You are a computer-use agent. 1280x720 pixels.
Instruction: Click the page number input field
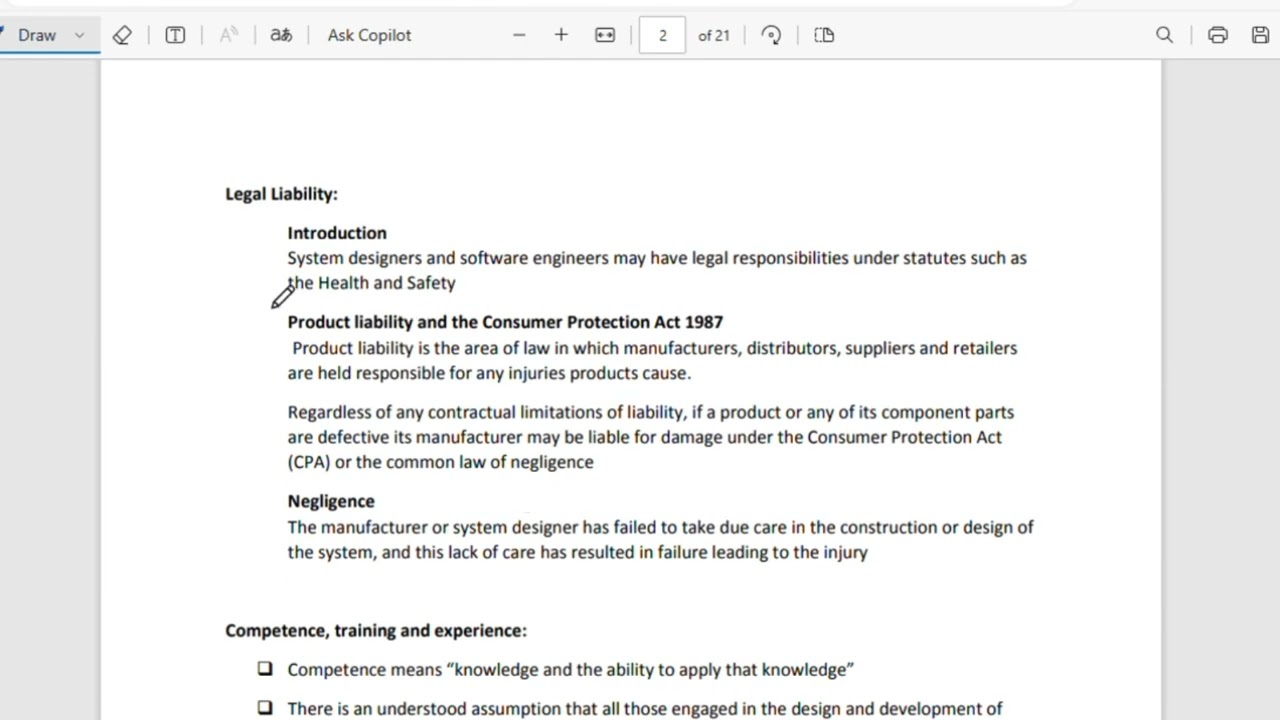coord(662,35)
